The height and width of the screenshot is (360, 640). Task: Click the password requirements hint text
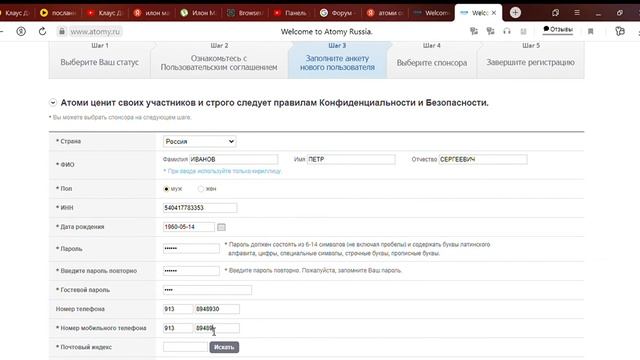click(358, 249)
